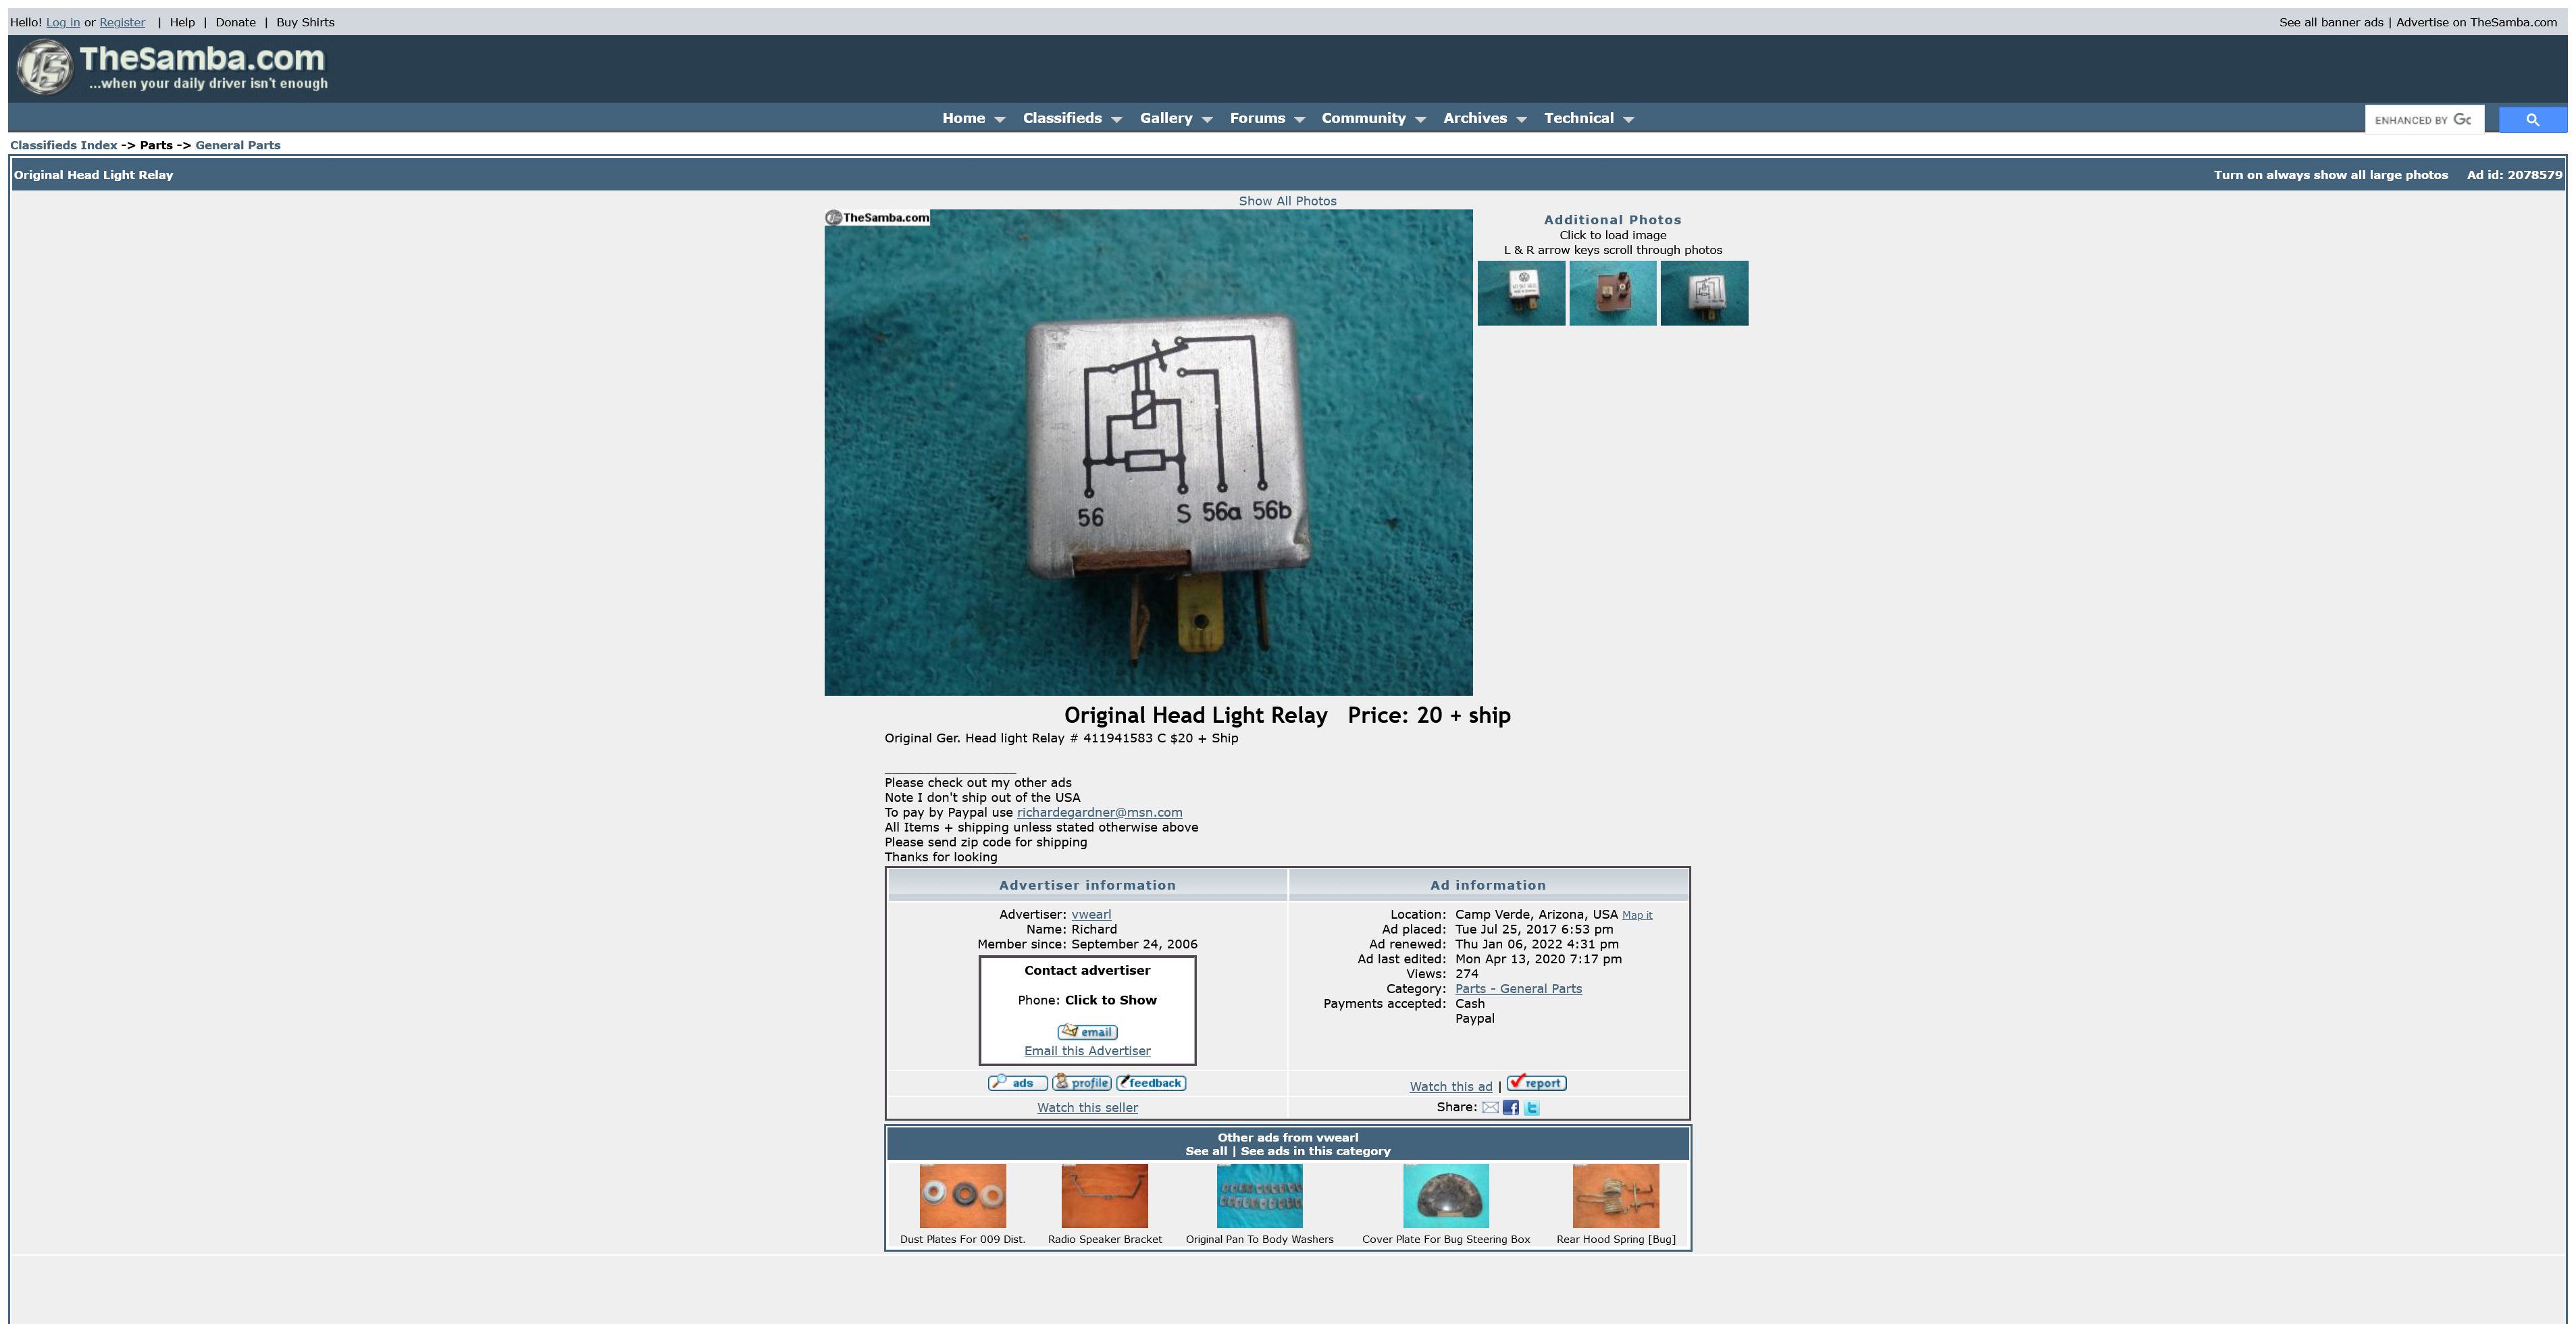Click the TheSamba.com logo icon
Viewport: 2576px width, 1324px height.
tap(45, 68)
